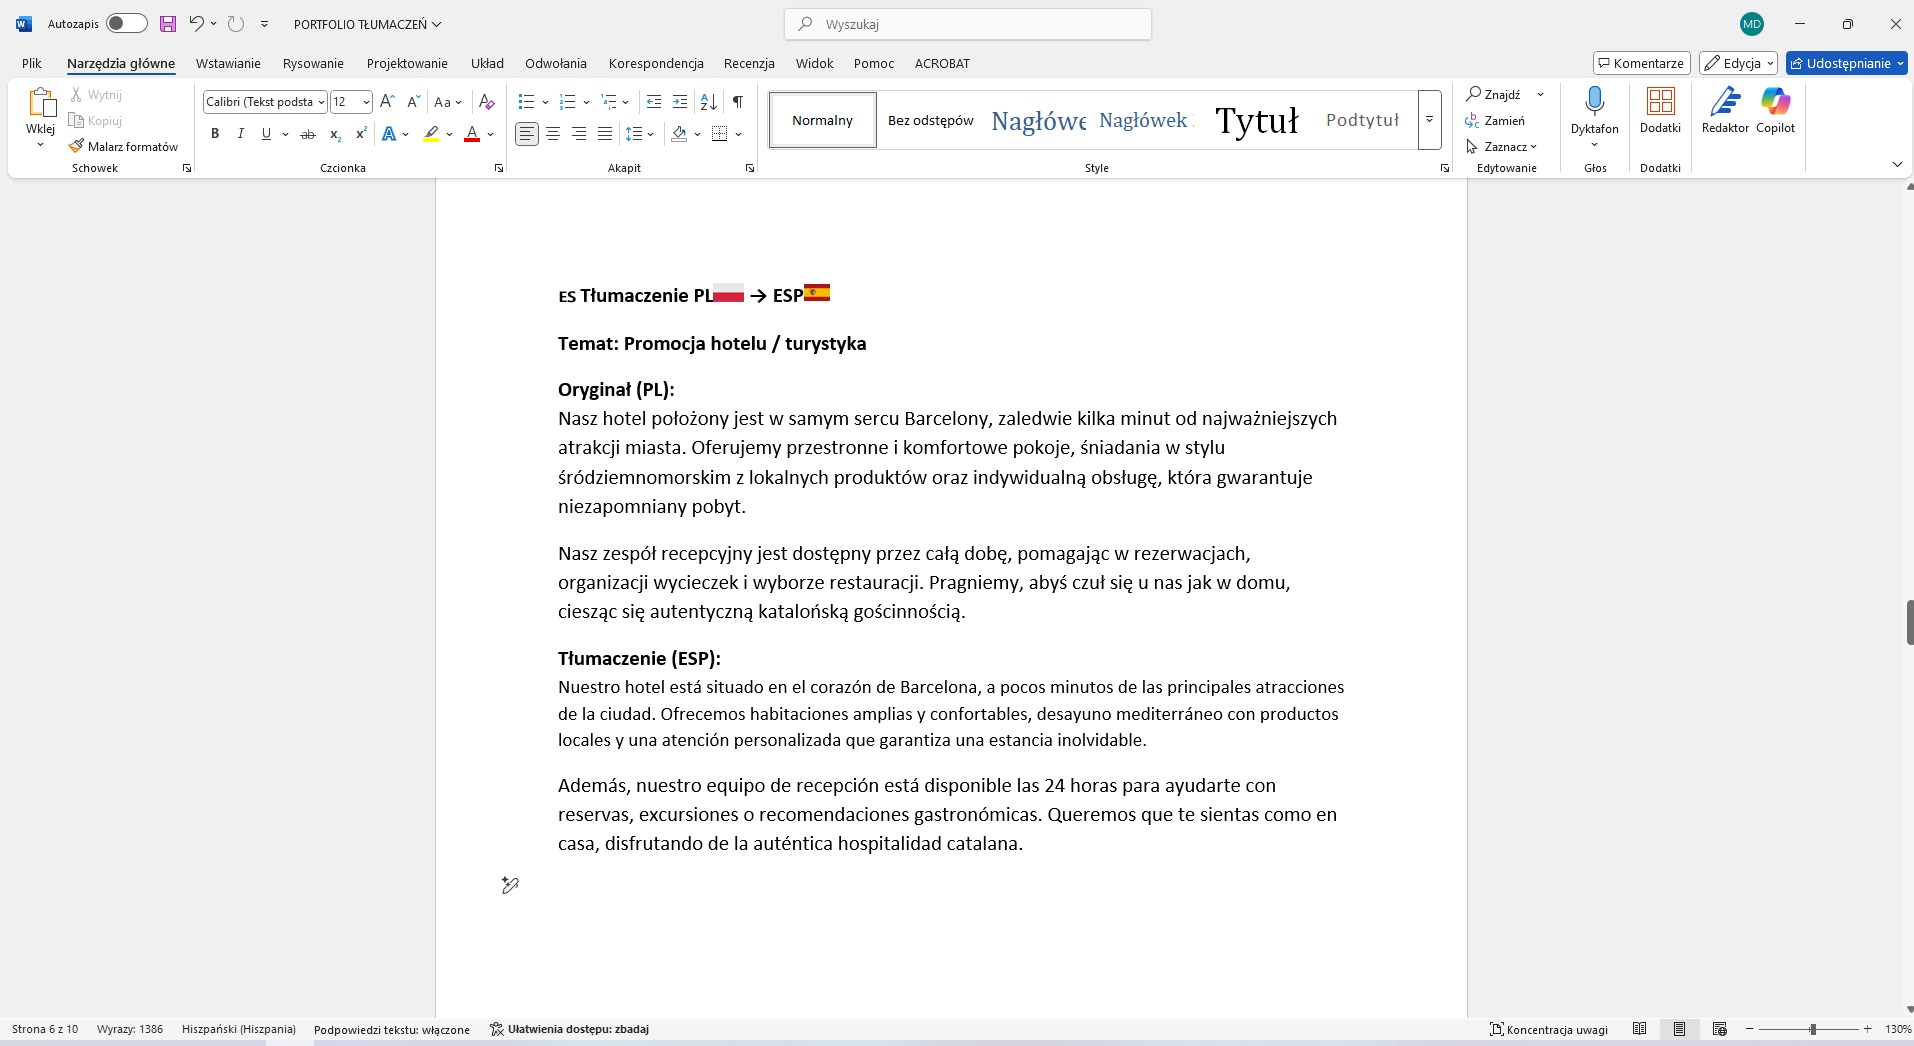Adjust the zoom slider handle
The image size is (1914, 1046).
pyautogui.click(x=1812, y=1029)
